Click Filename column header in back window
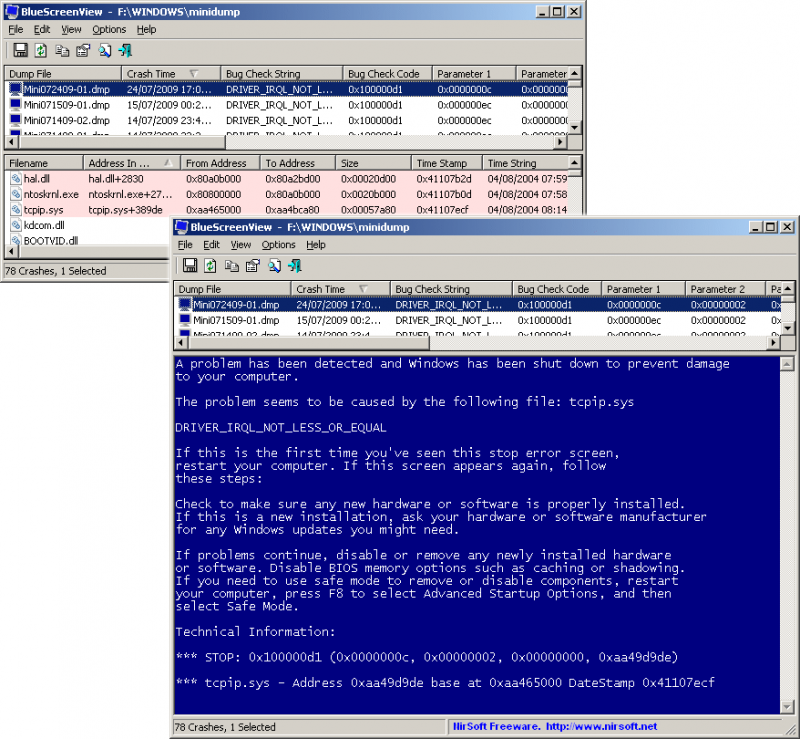This screenshot has height=739, width=800. [x=43, y=163]
